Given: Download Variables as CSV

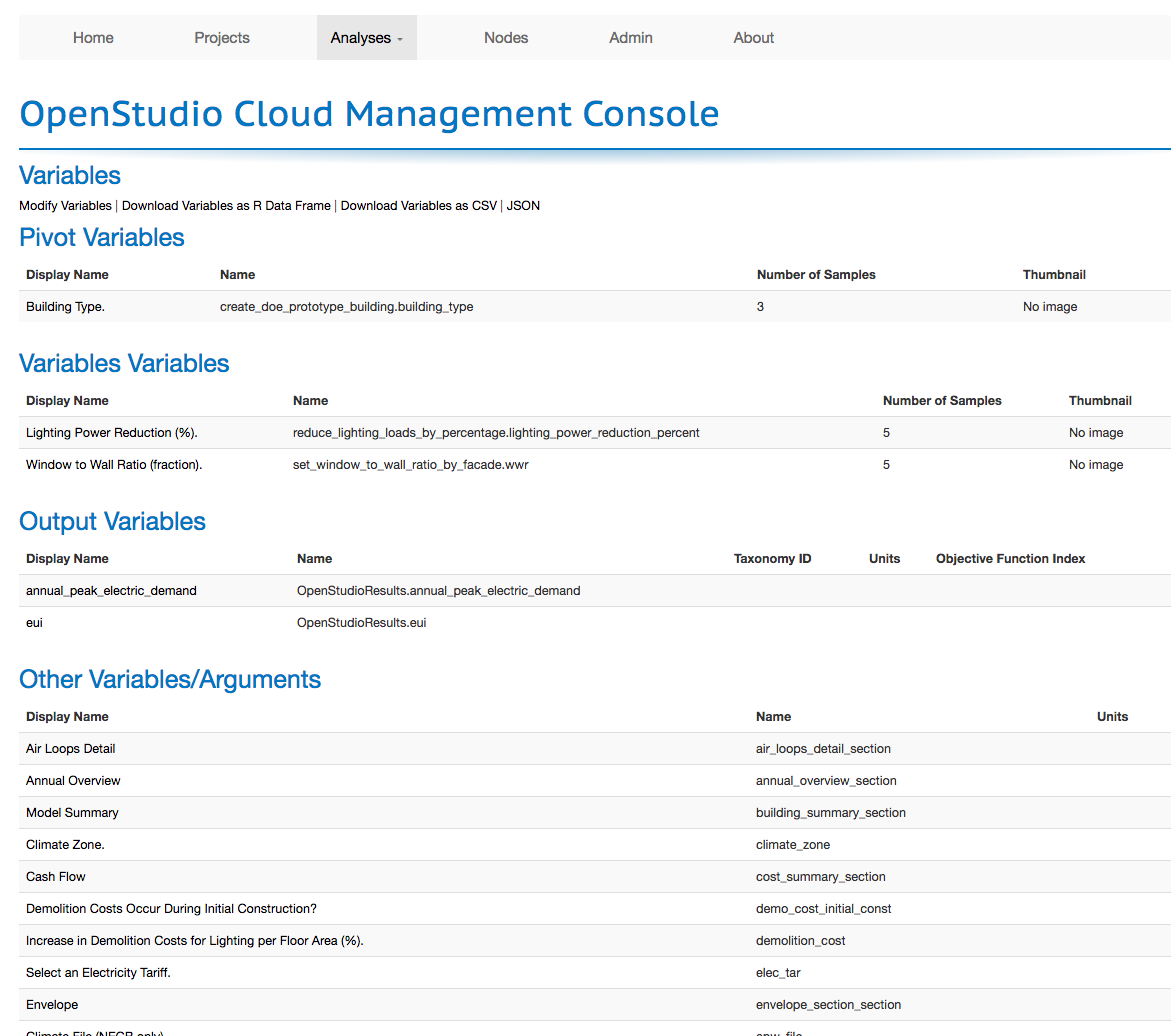Looking at the screenshot, I should (x=417, y=205).
